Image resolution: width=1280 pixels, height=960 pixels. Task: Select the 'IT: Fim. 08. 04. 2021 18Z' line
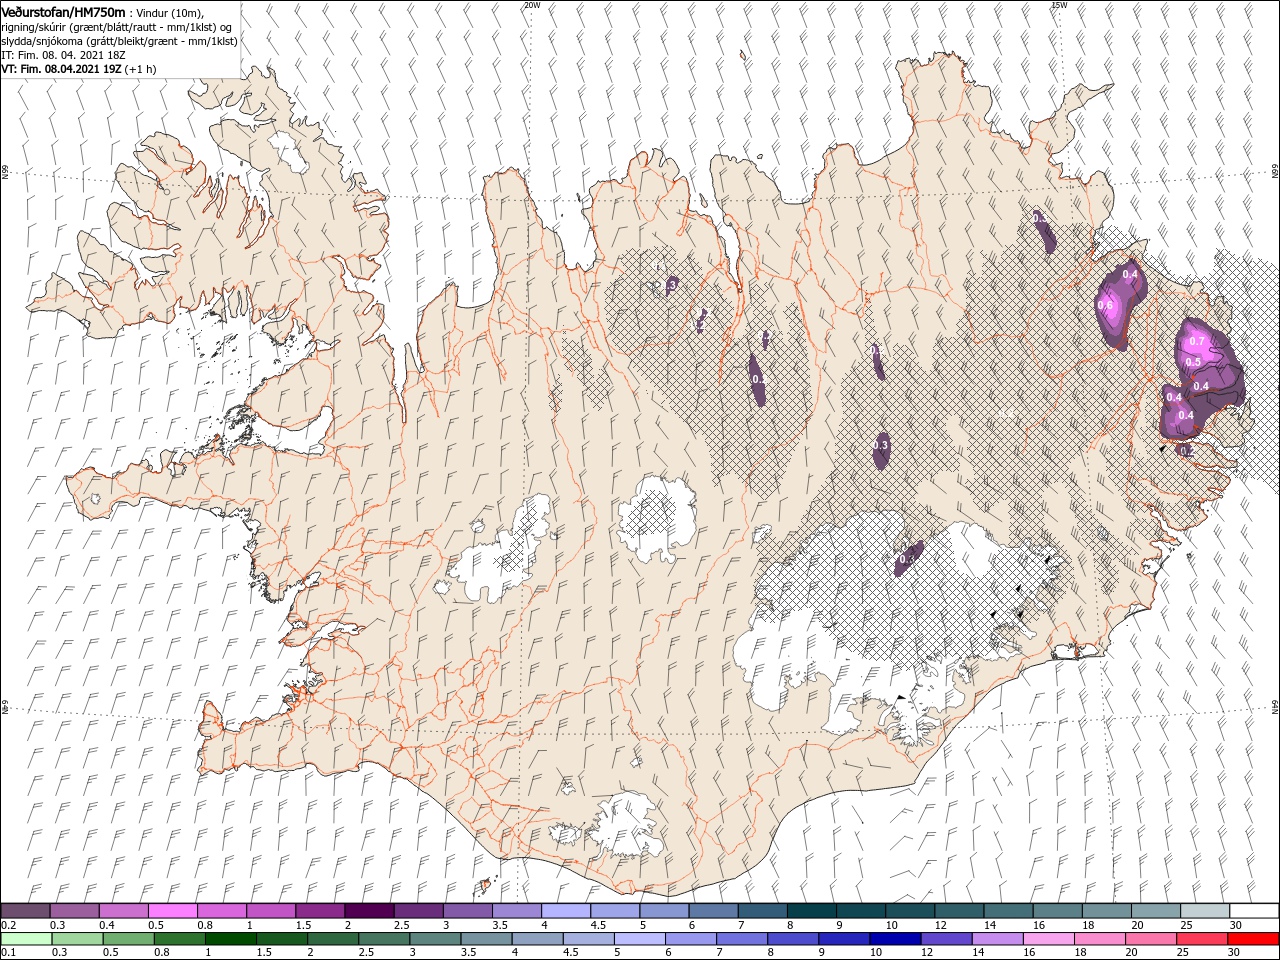tap(61, 54)
